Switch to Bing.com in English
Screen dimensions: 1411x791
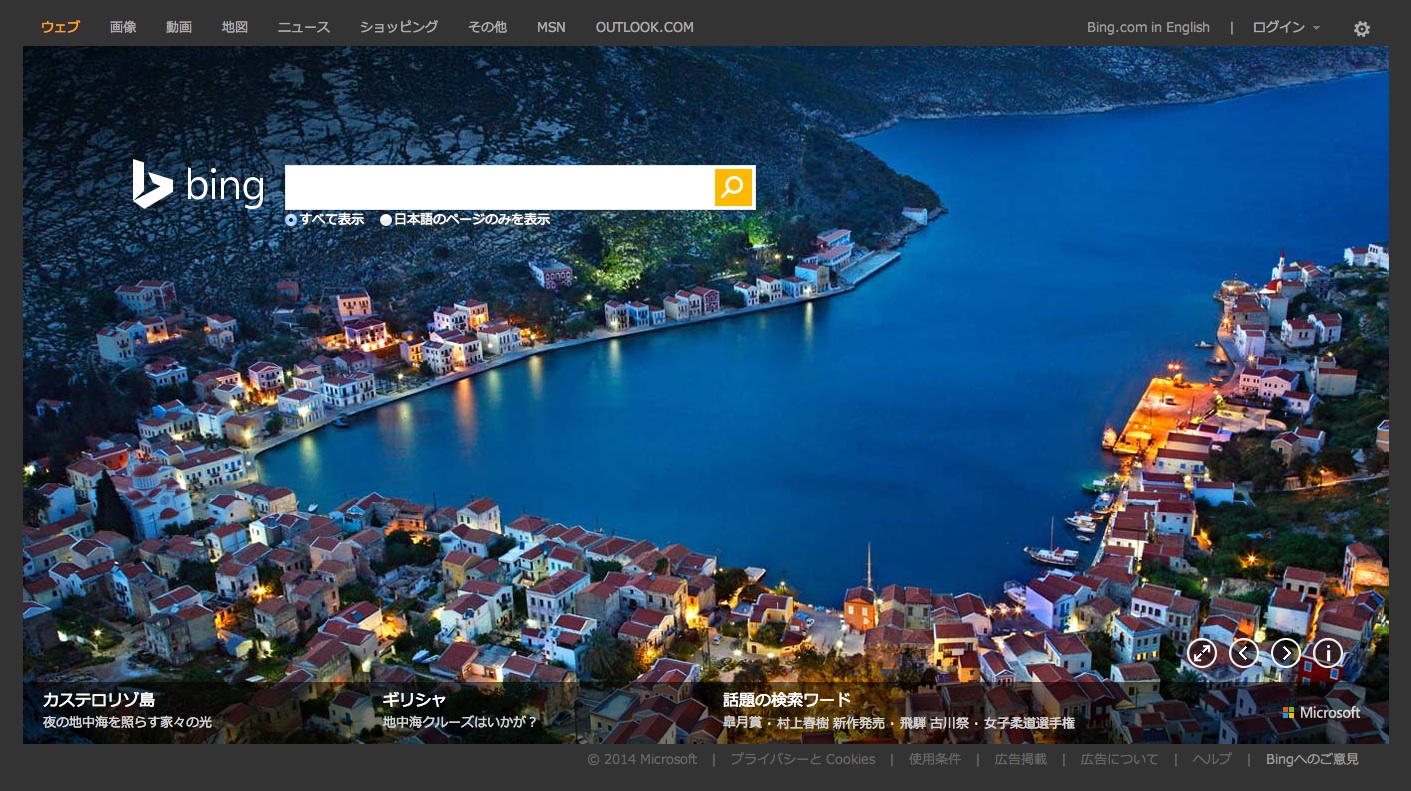(x=1148, y=27)
